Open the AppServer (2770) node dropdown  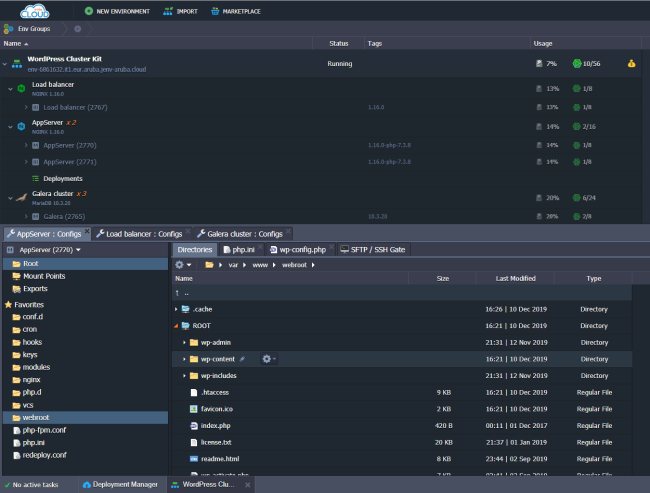[x=78, y=250]
